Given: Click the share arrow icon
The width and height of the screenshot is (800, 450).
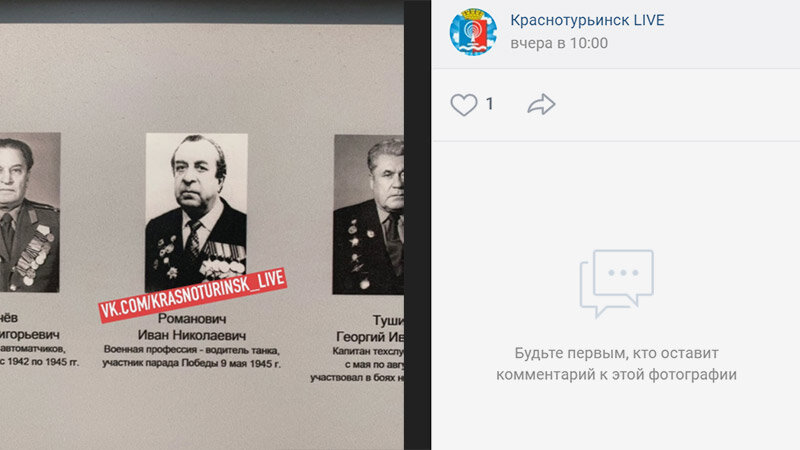Looking at the screenshot, I should coord(541,104).
